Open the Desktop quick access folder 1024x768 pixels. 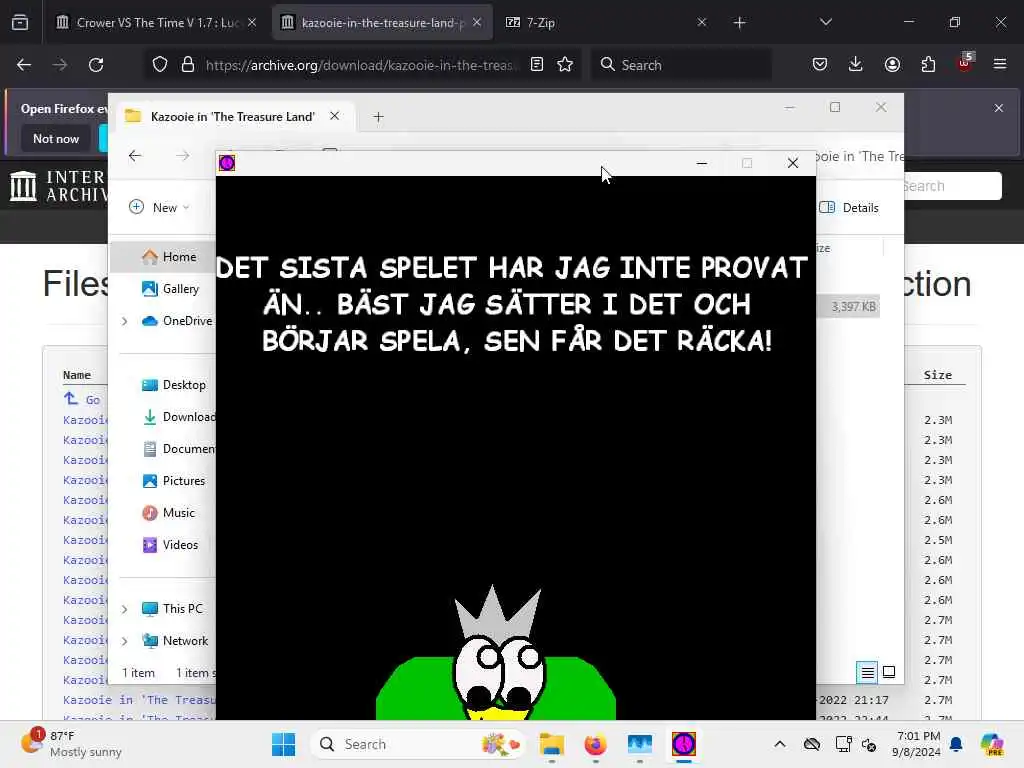174,385
